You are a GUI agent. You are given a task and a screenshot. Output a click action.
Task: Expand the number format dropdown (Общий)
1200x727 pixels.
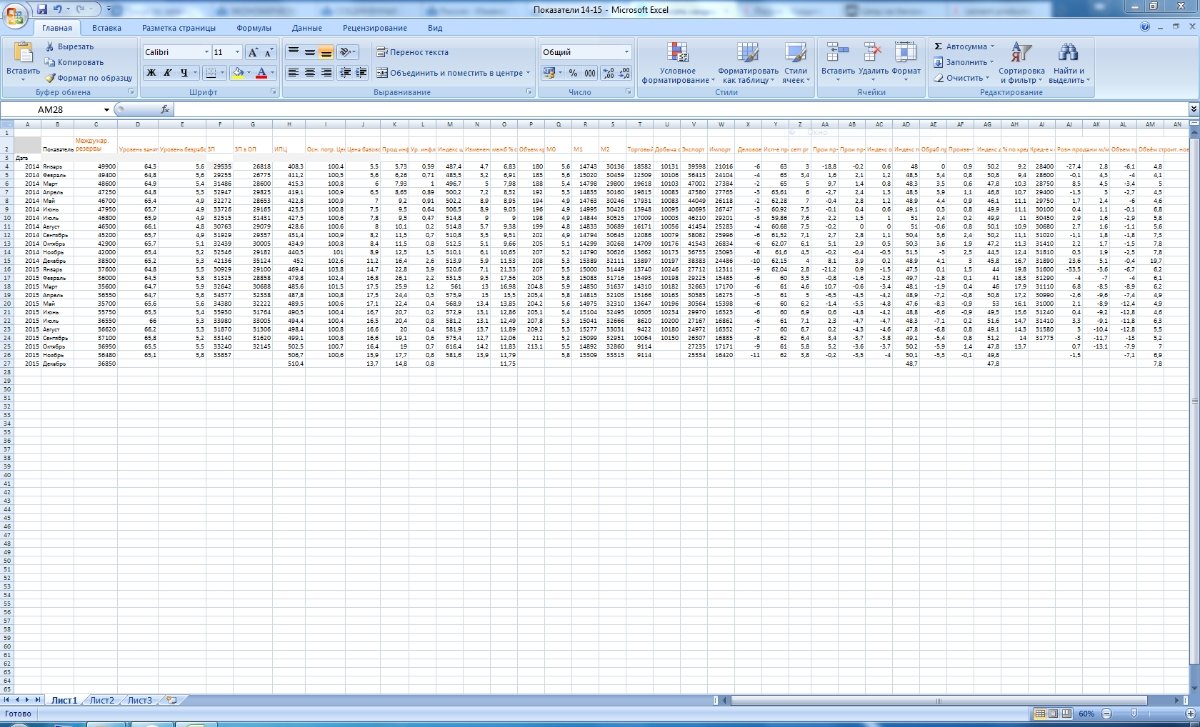point(626,52)
